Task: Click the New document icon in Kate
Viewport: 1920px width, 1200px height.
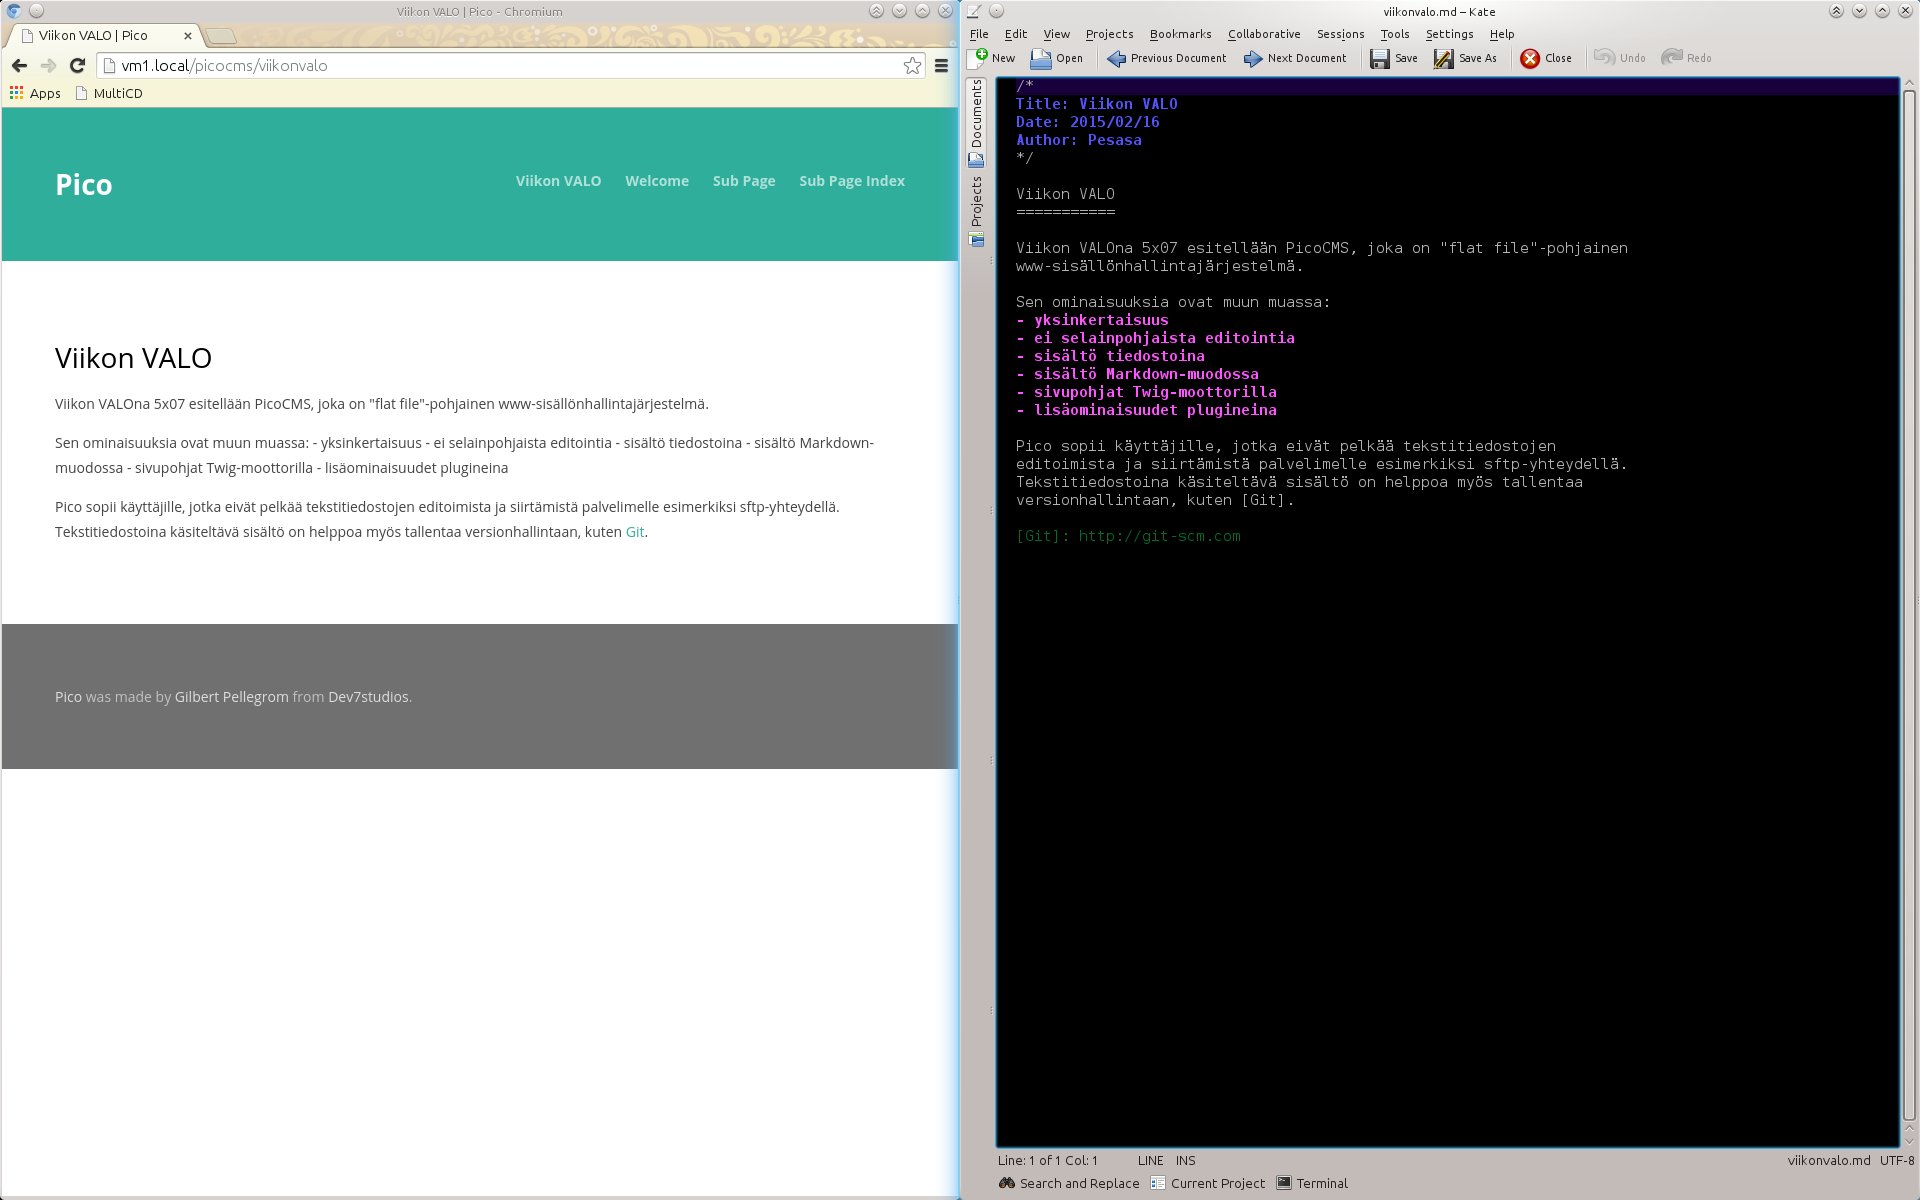Action: pyautogui.click(x=979, y=58)
